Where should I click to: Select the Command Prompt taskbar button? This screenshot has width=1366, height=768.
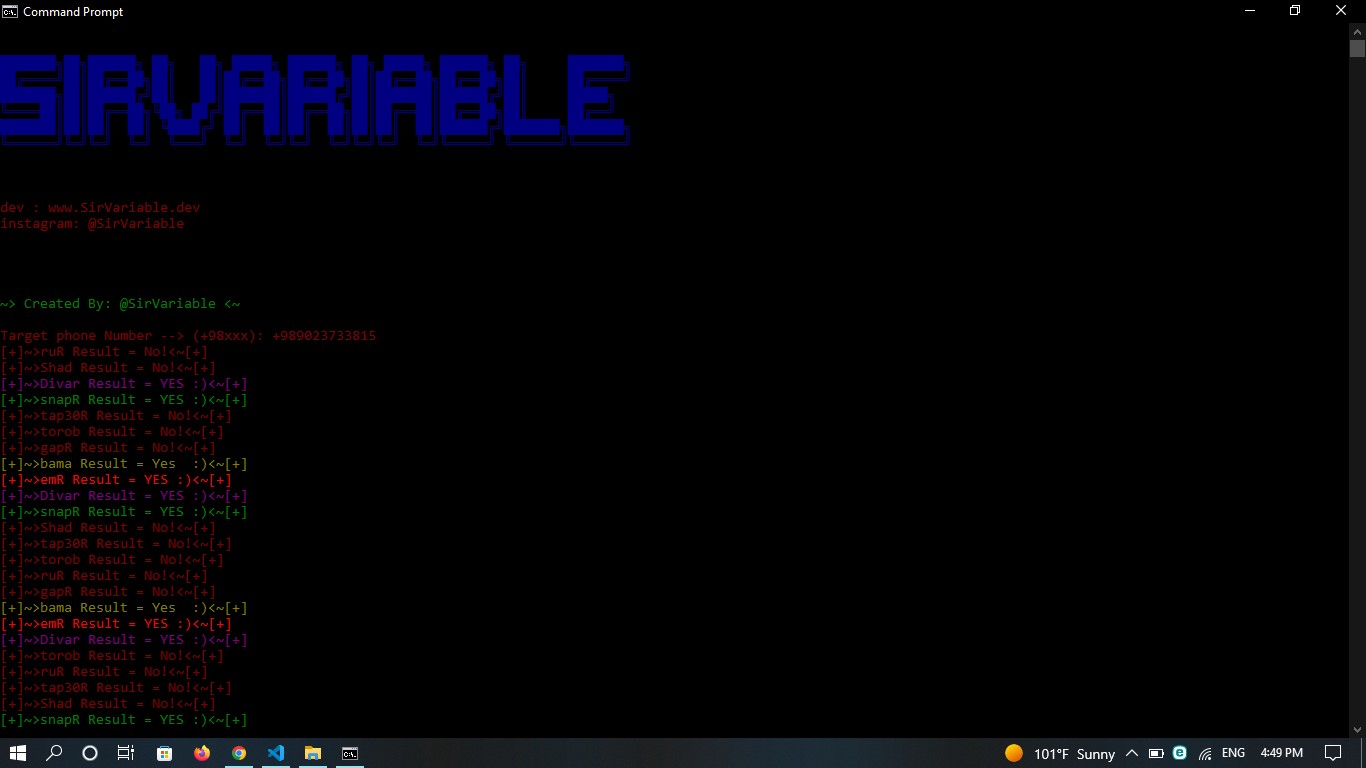coord(349,753)
